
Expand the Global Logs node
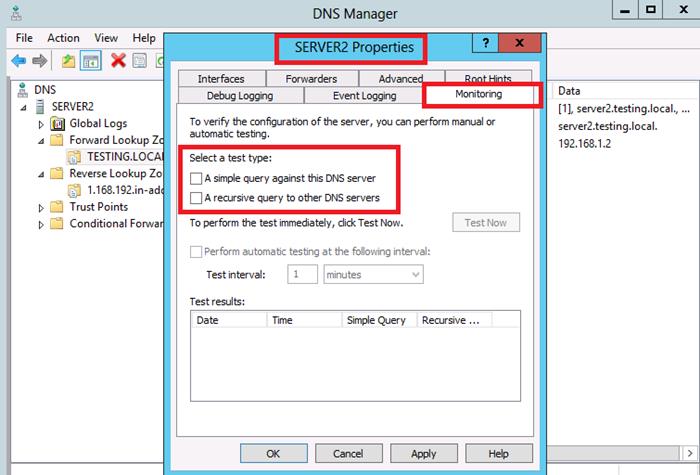[41, 124]
